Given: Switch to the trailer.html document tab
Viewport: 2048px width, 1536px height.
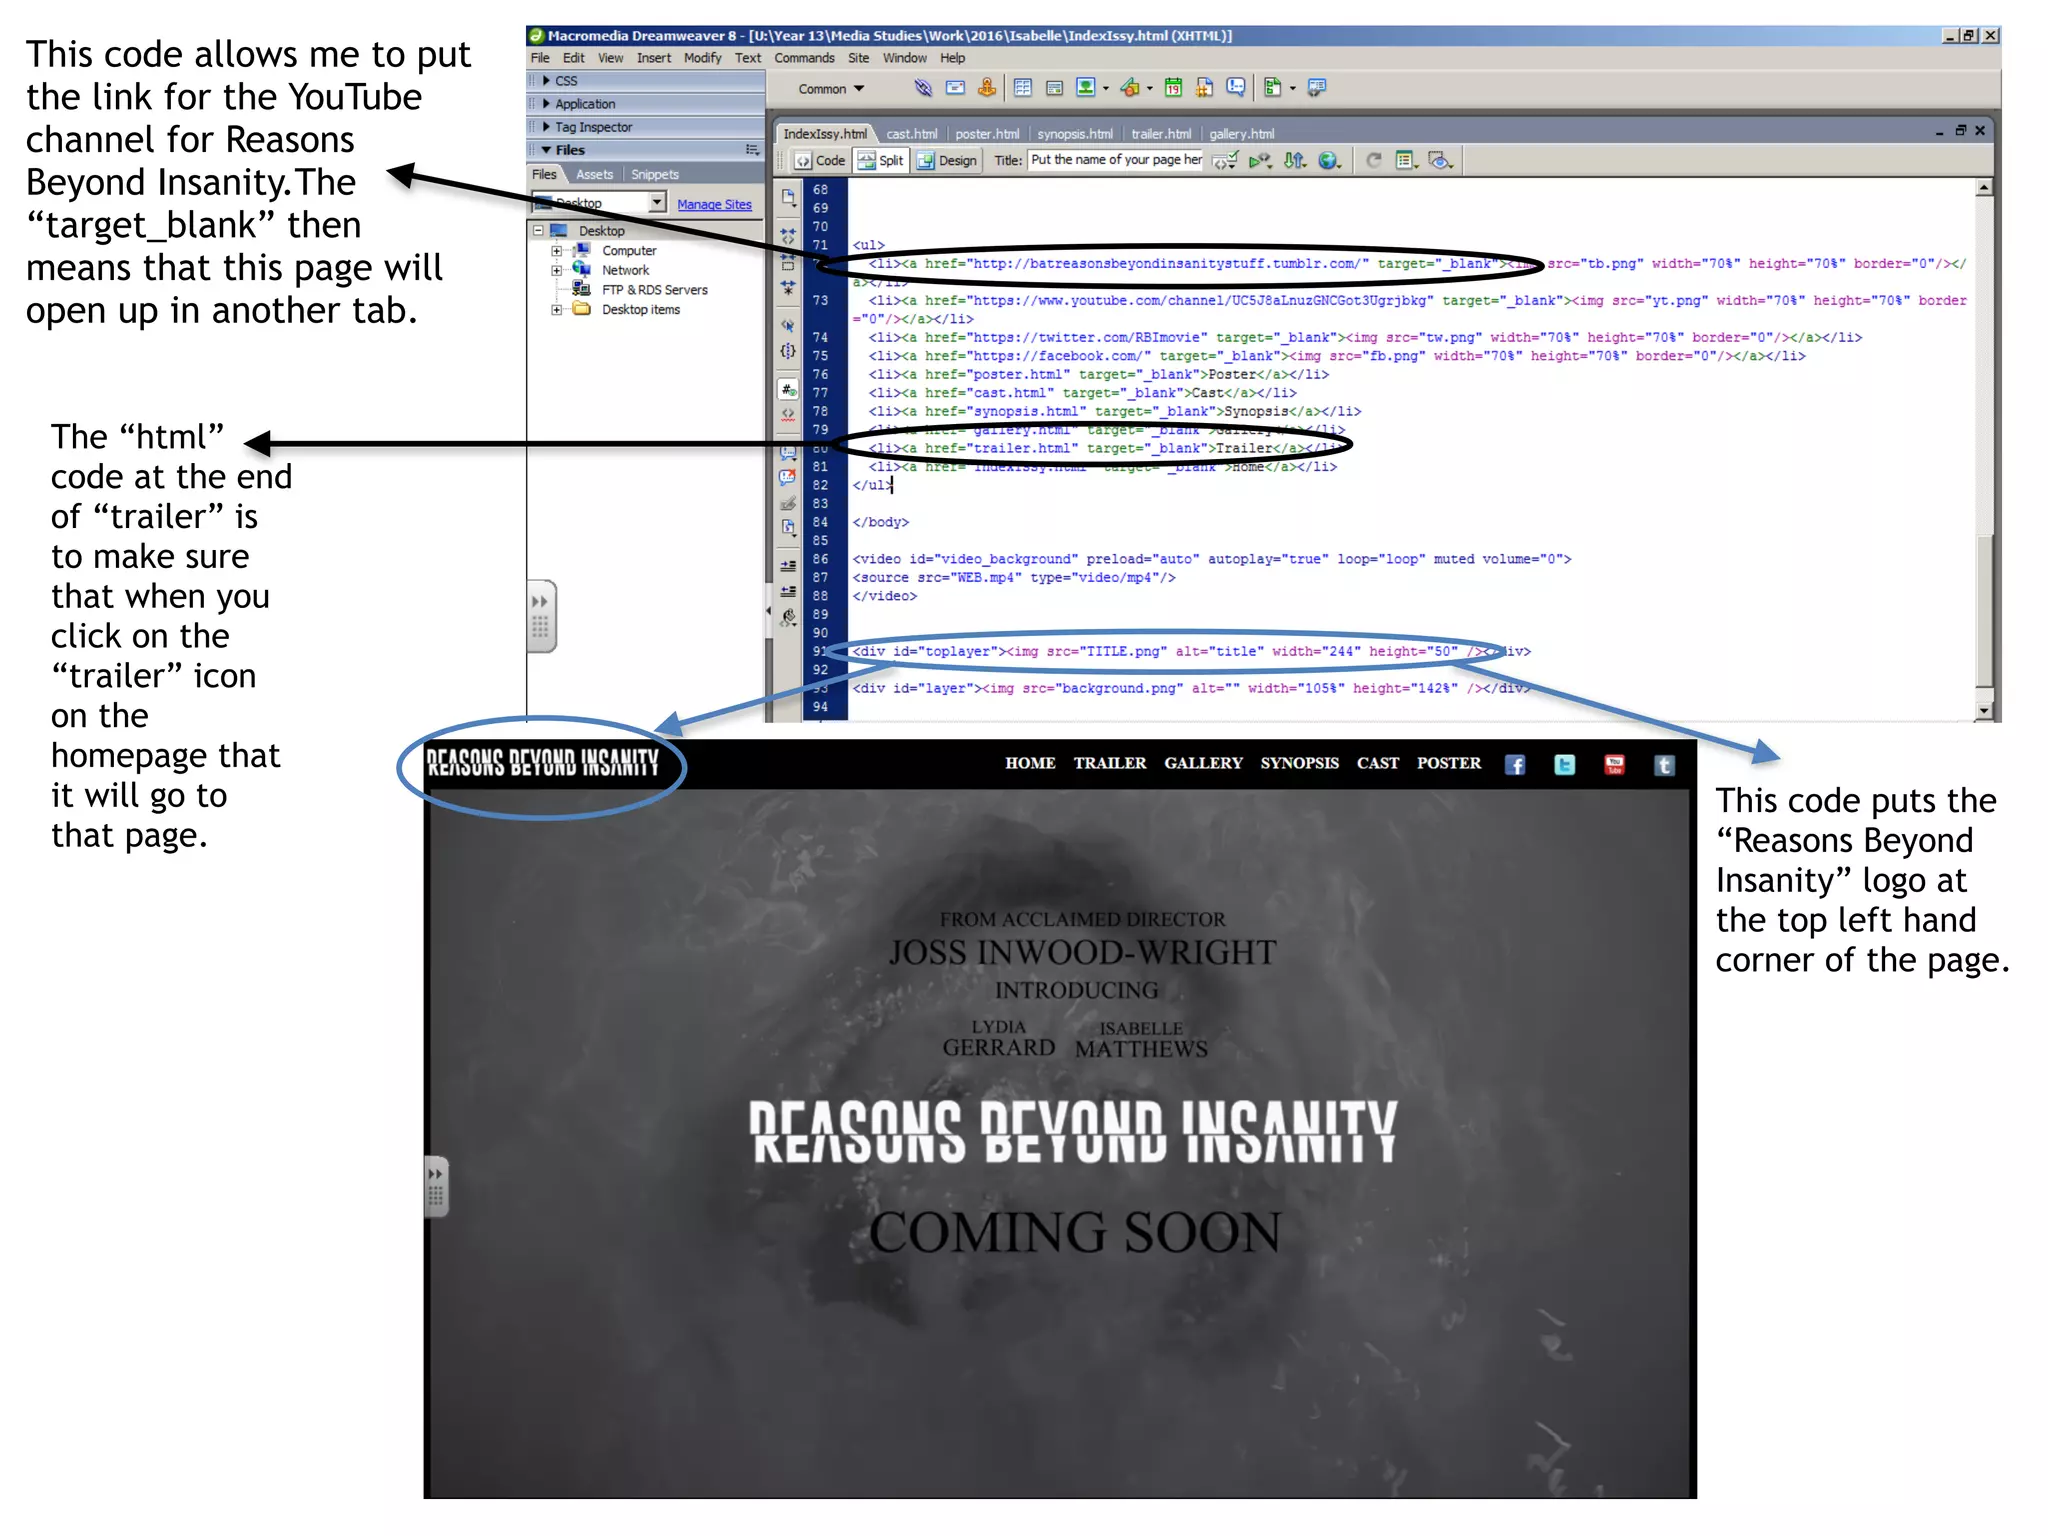Looking at the screenshot, I should click(1160, 134).
